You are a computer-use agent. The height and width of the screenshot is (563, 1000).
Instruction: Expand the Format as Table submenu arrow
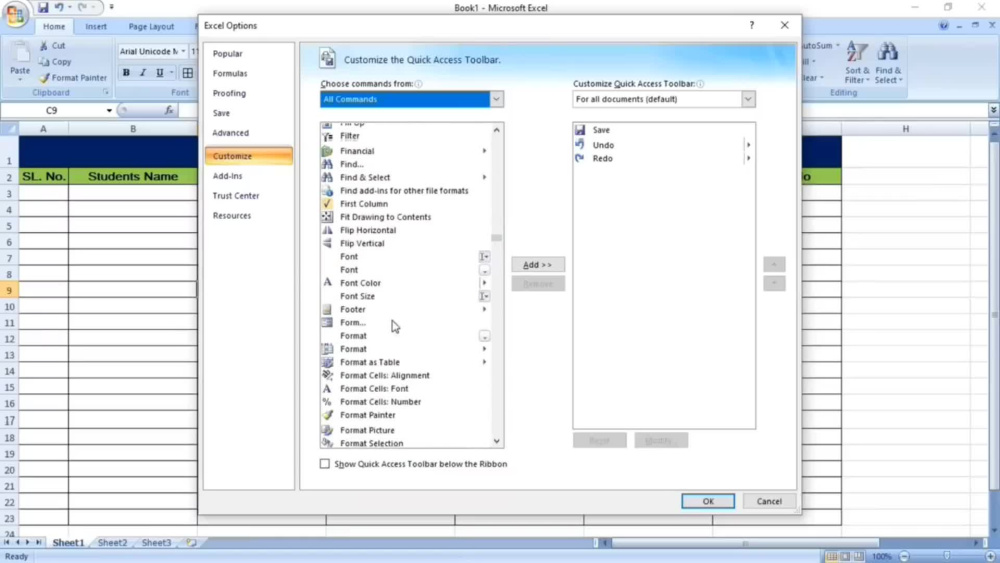pyautogui.click(x=484, y=362)
